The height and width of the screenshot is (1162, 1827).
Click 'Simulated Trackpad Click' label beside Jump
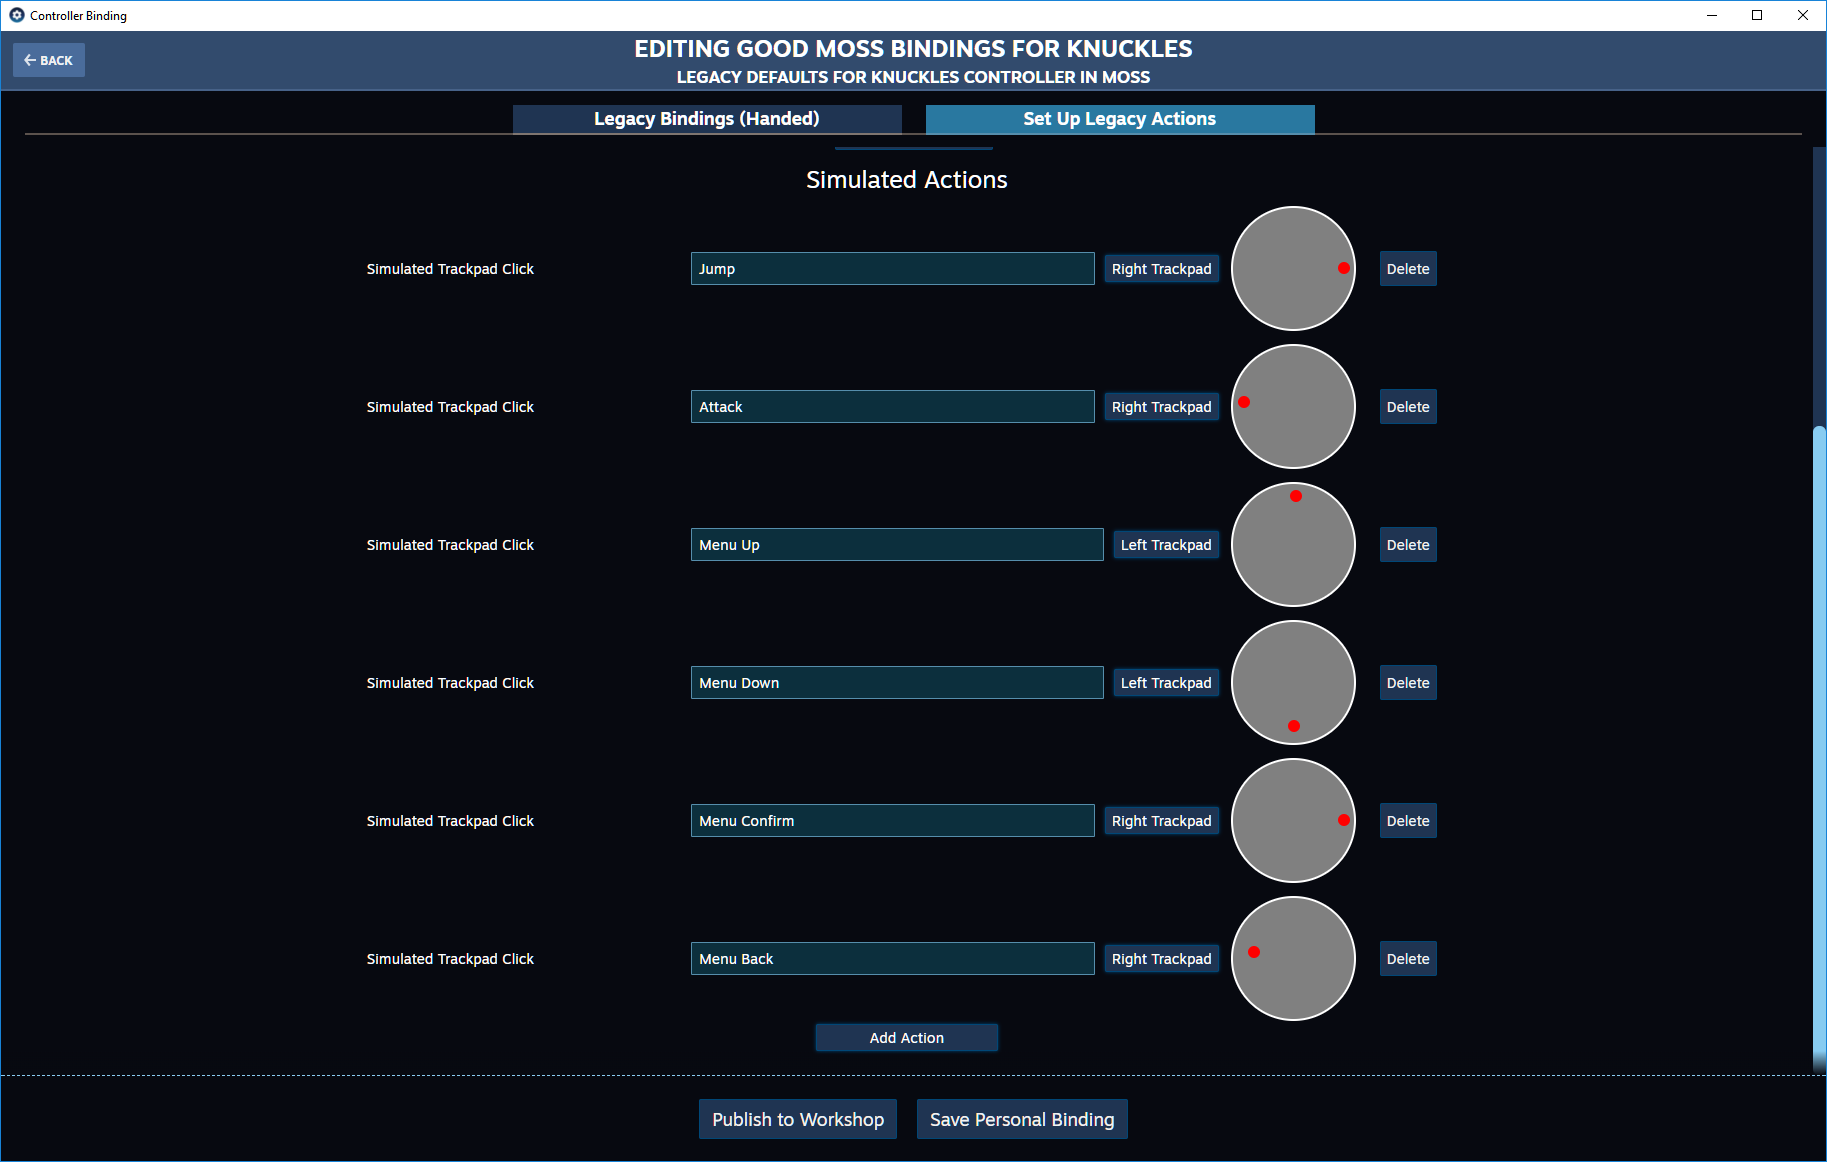point(450,269)
